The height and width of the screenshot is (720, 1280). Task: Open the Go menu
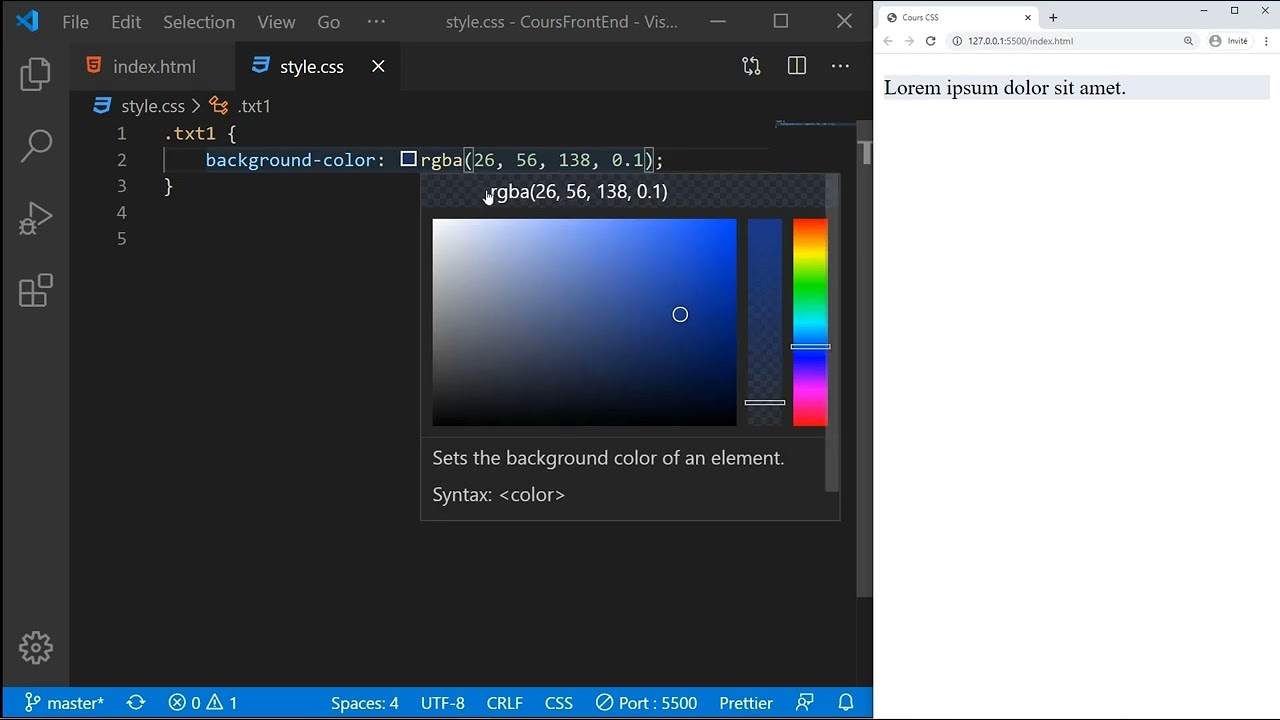click(328, 22)
